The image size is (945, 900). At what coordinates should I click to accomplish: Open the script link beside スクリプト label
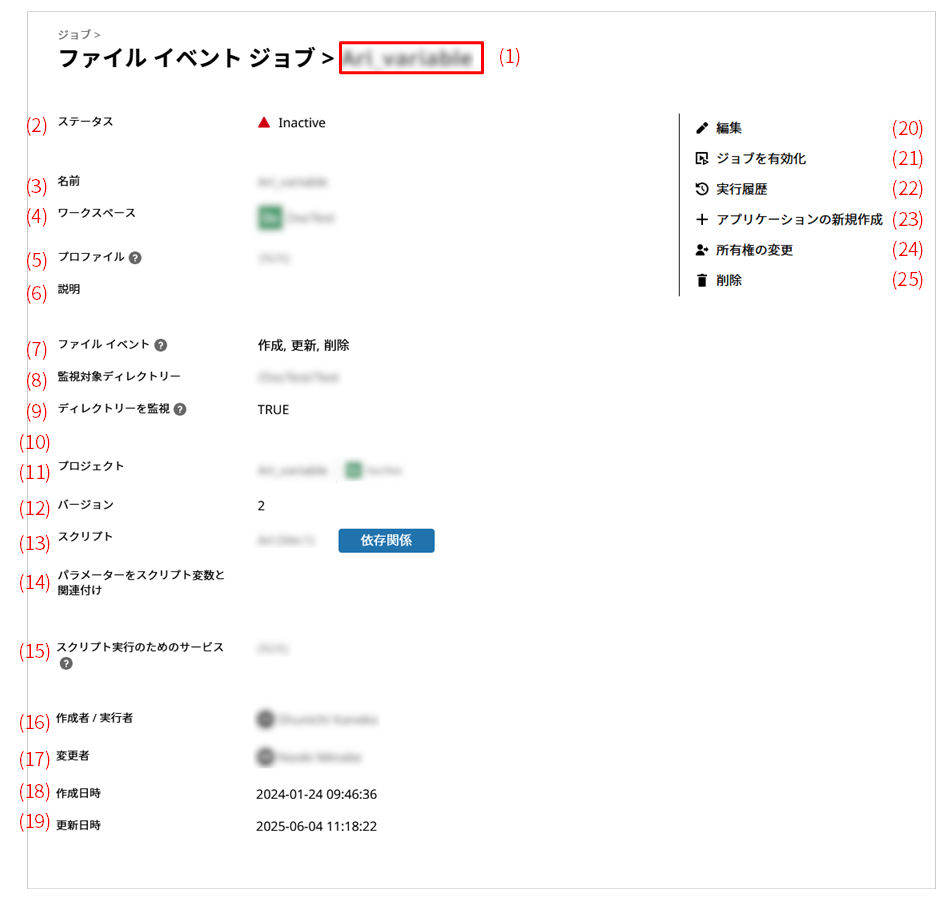coord(286,541)
